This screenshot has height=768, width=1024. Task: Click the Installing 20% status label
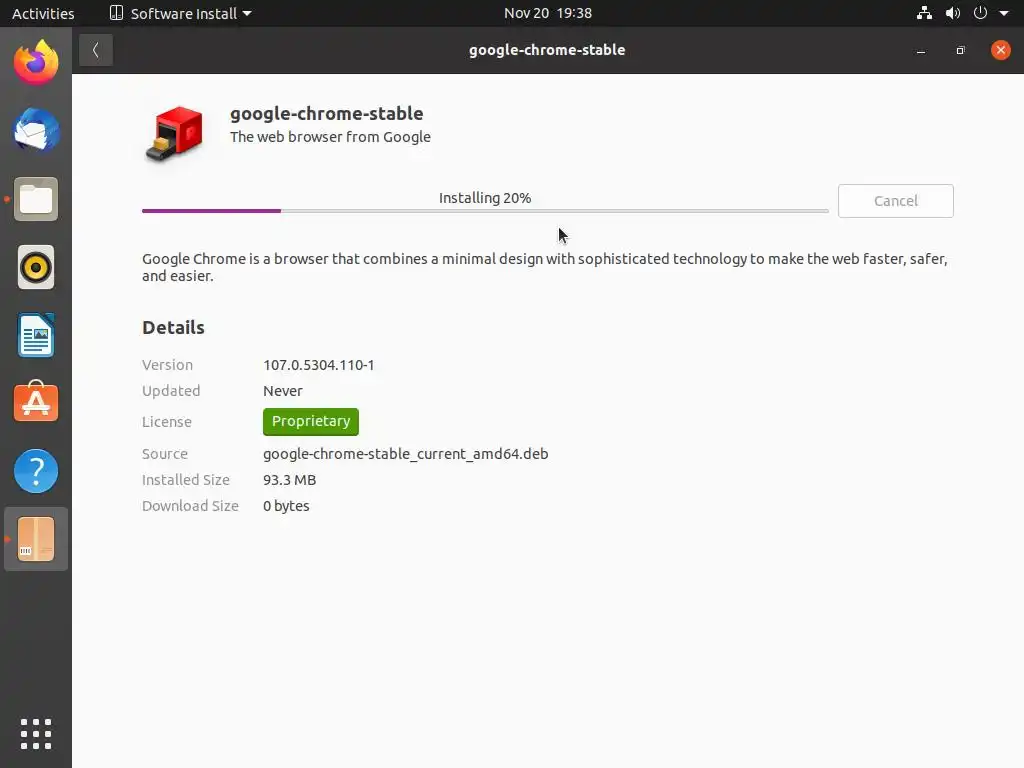click(x=485, y=198)
